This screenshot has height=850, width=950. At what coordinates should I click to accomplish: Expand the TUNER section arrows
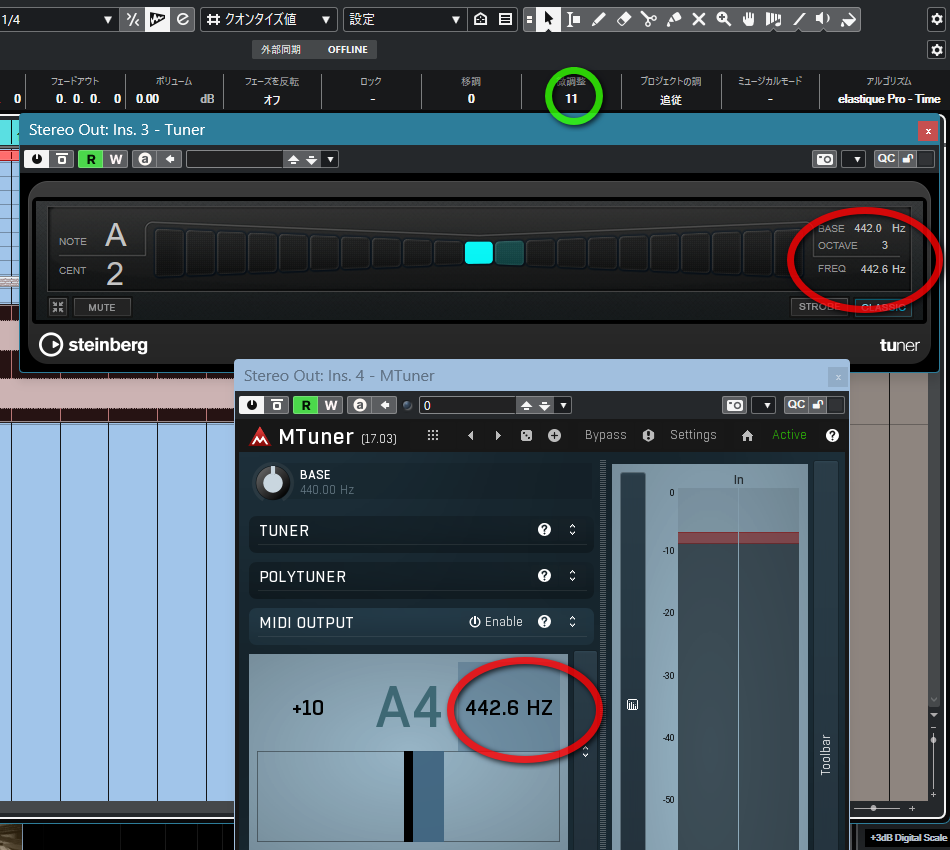573,530
